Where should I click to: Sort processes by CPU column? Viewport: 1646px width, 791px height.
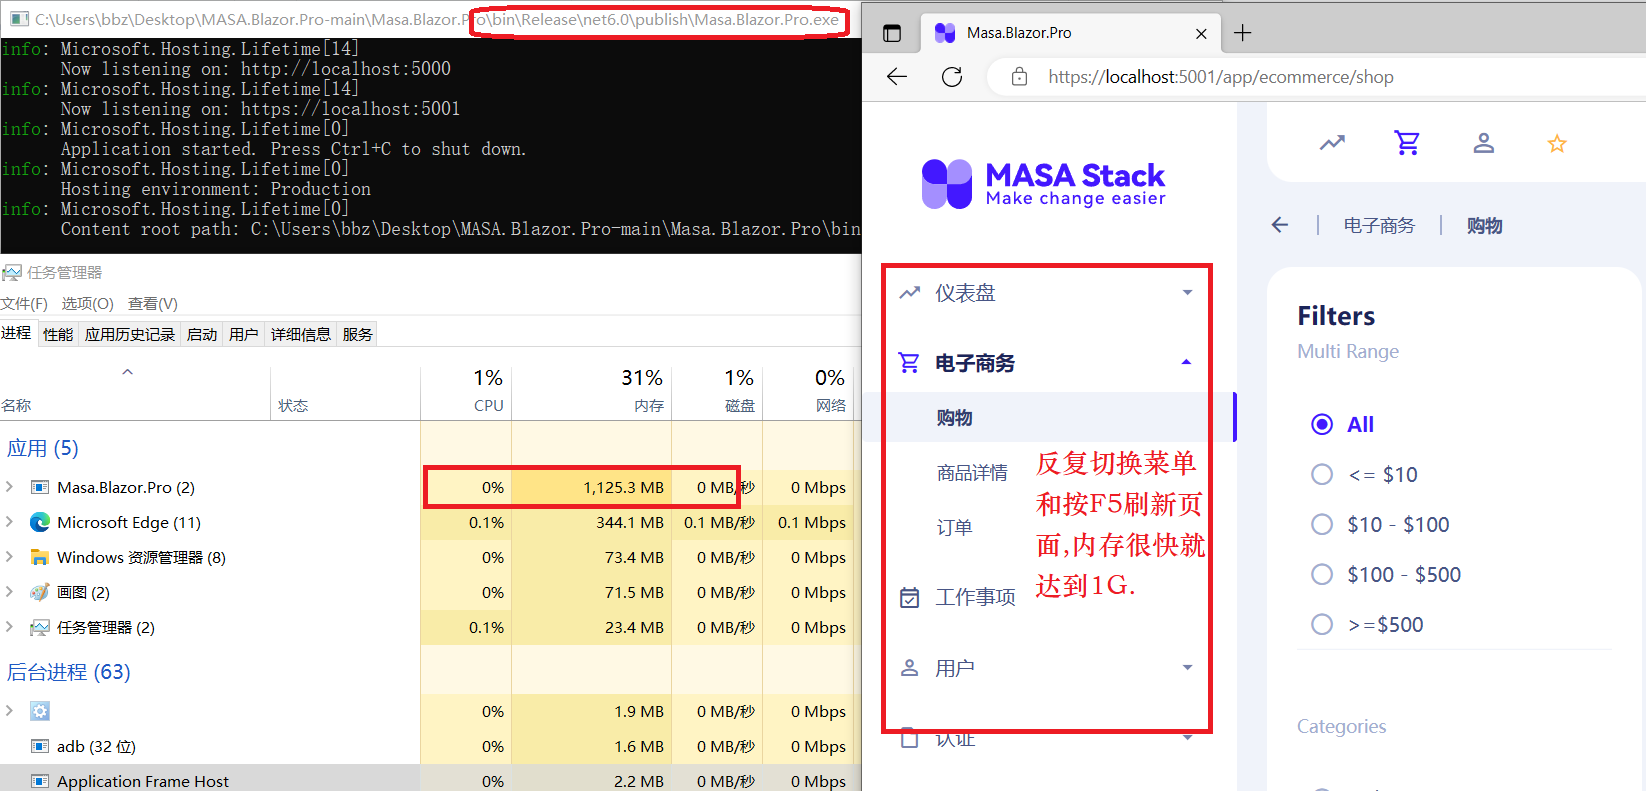(x=466, y=393)
